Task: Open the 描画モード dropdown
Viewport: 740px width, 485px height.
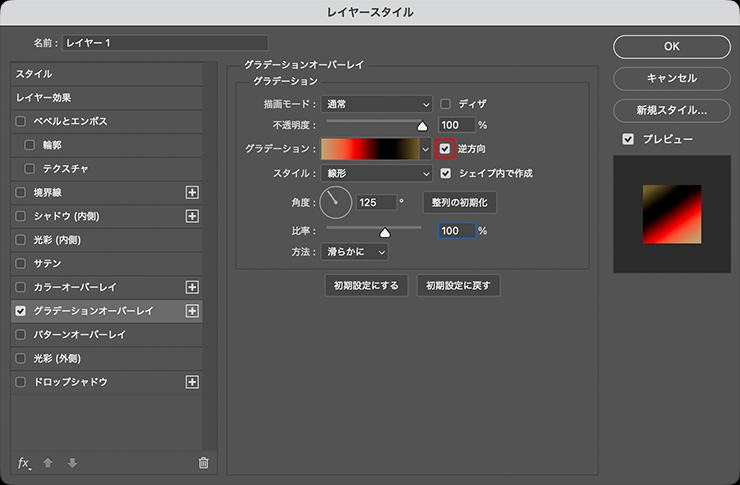Action: [x=377, y=103]
